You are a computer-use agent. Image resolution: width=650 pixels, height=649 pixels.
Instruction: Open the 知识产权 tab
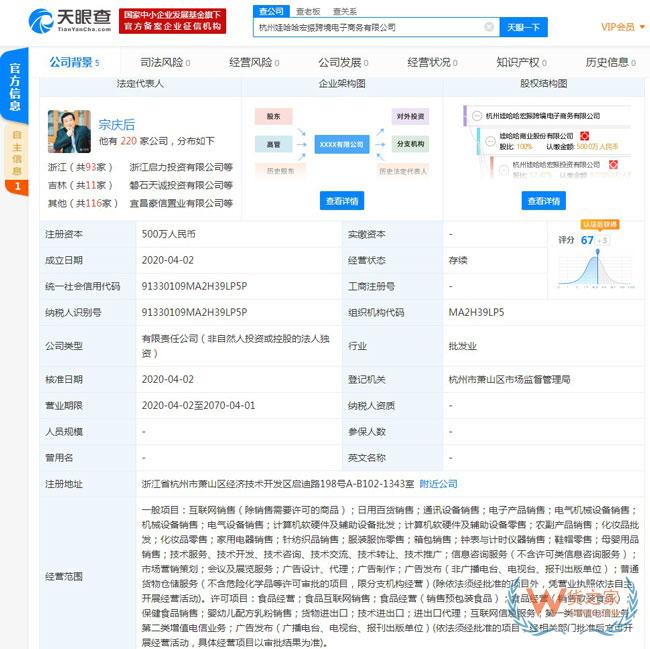pyautogui.click(x=521, y=63)
